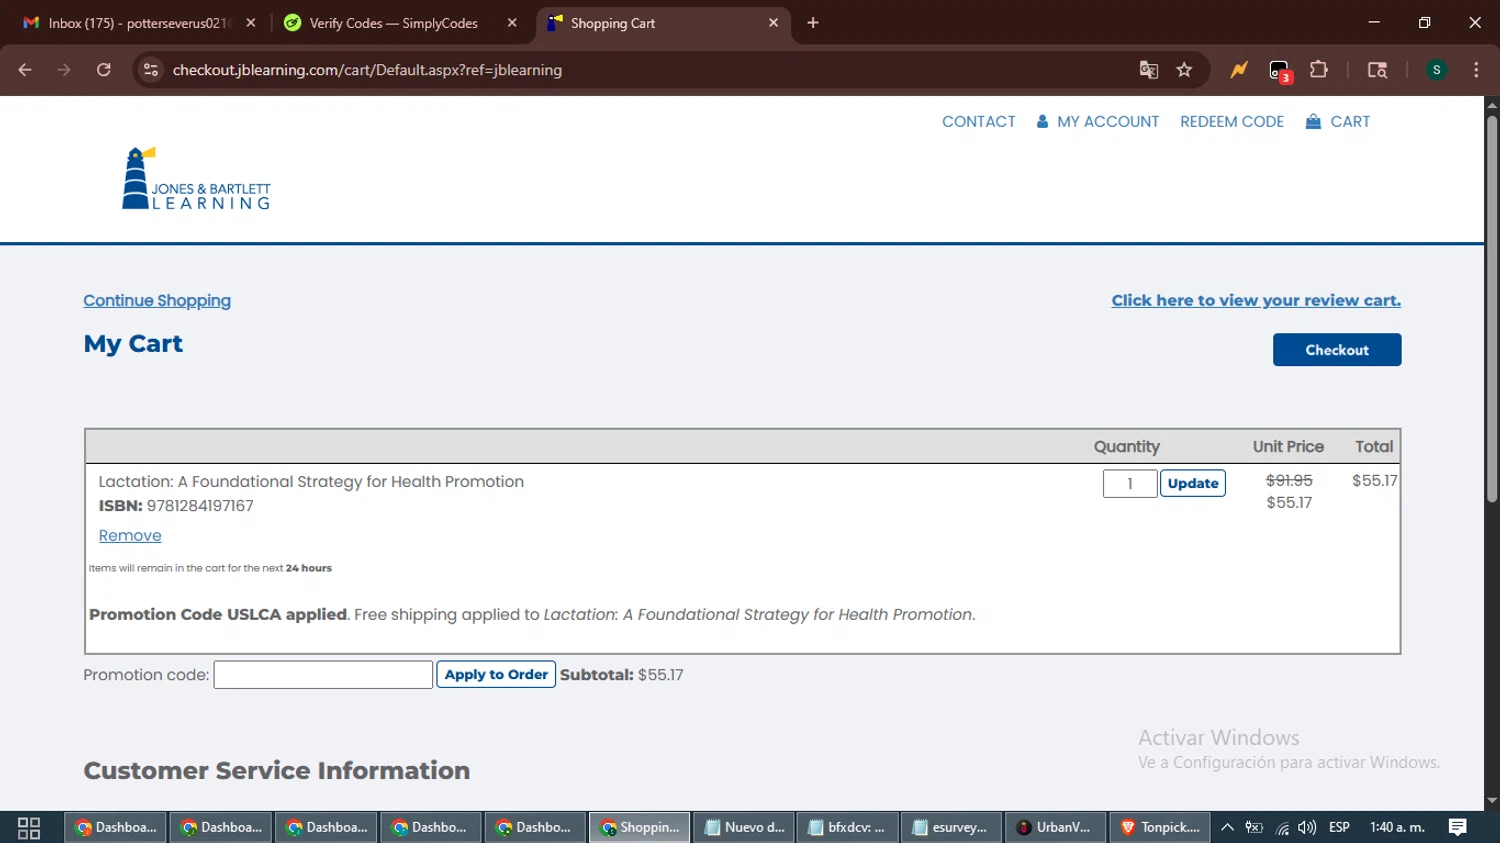Click the scrollbar down arrow
This screenshot has width=1500, height=843.
(1492, 801)
